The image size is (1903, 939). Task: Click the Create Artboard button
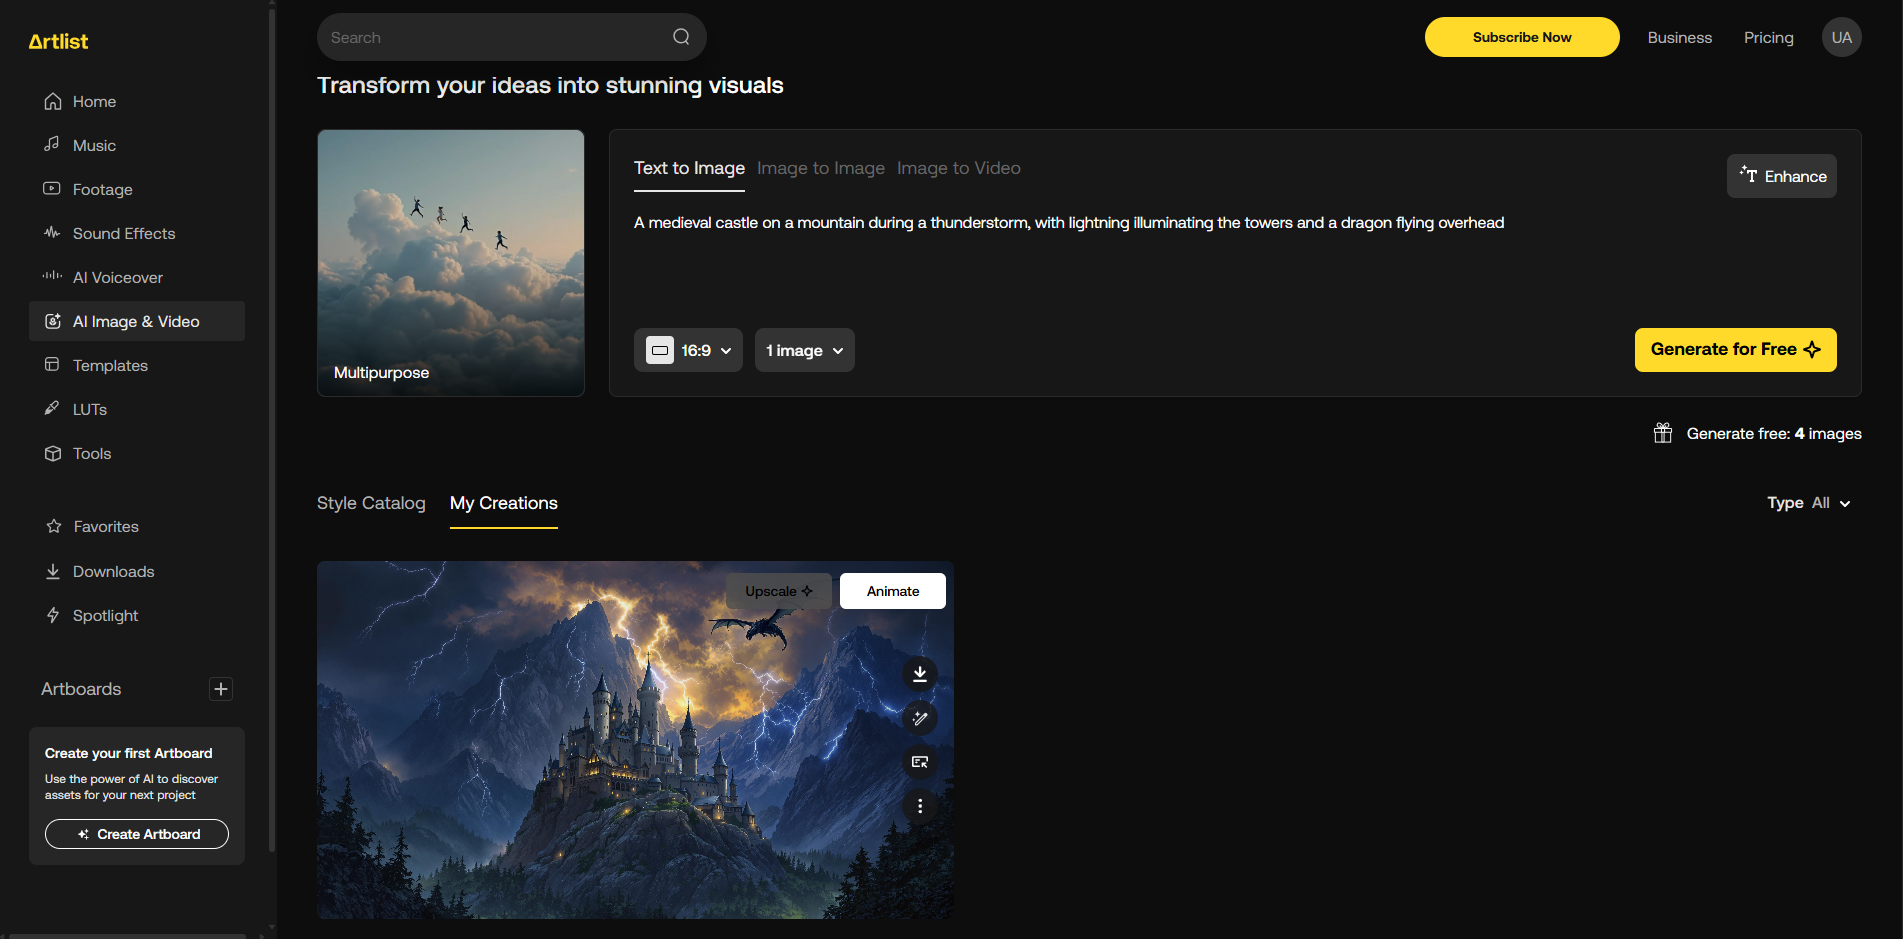tap(137, 834)
